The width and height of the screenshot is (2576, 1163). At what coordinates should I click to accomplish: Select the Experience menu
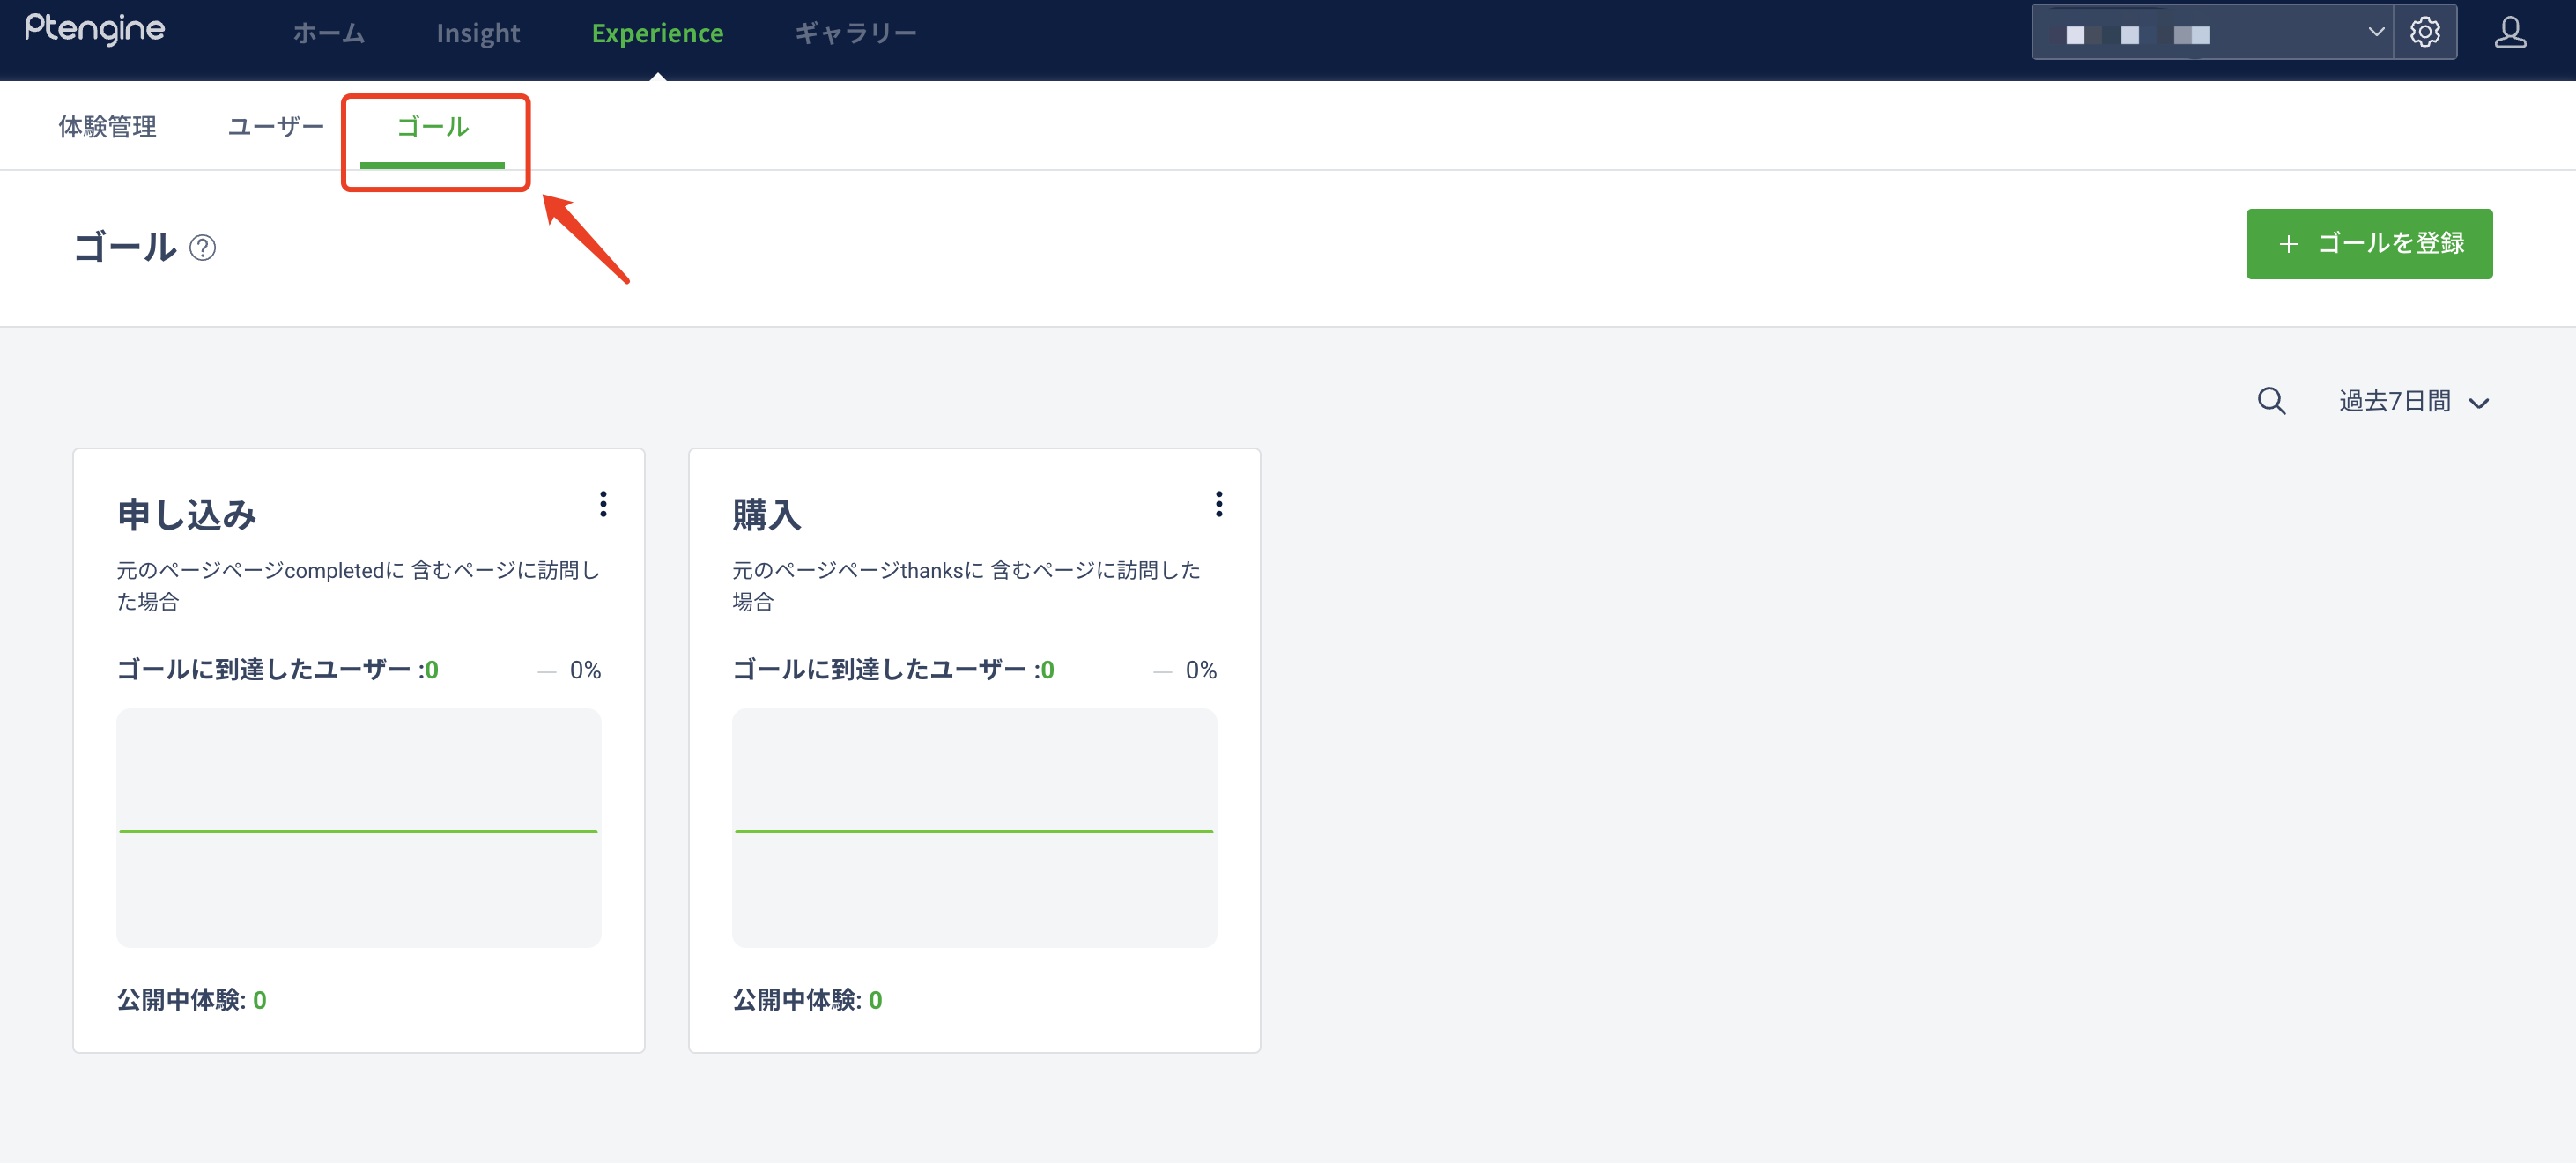657,33
